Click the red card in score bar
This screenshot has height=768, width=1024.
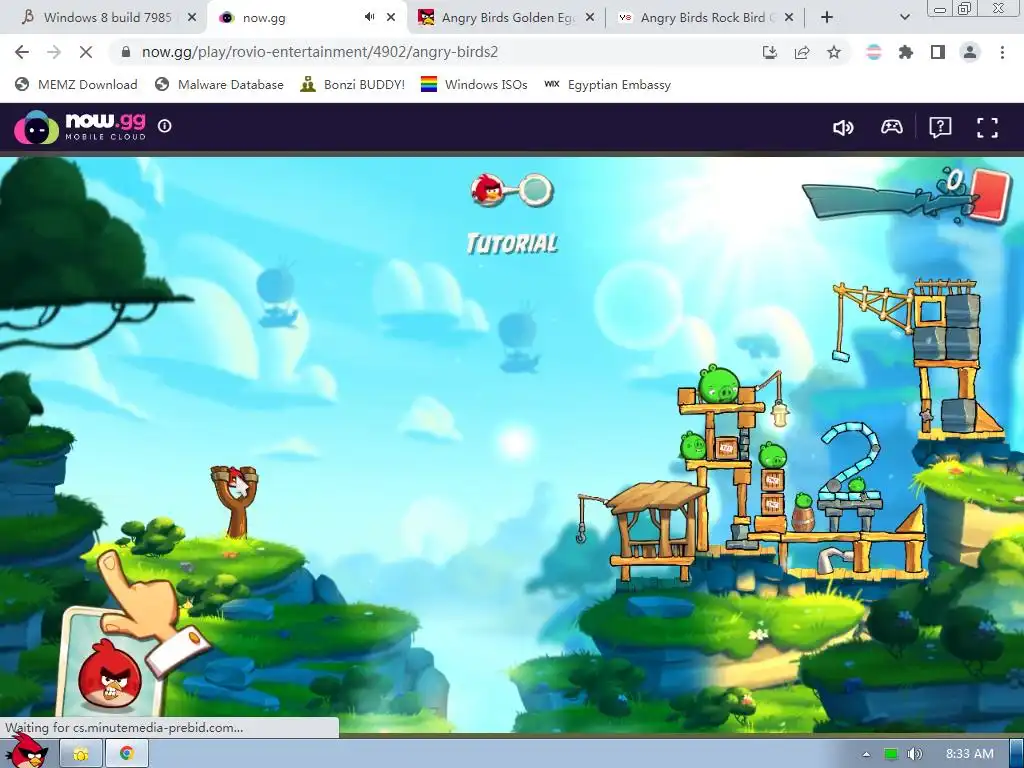point(989,196)
